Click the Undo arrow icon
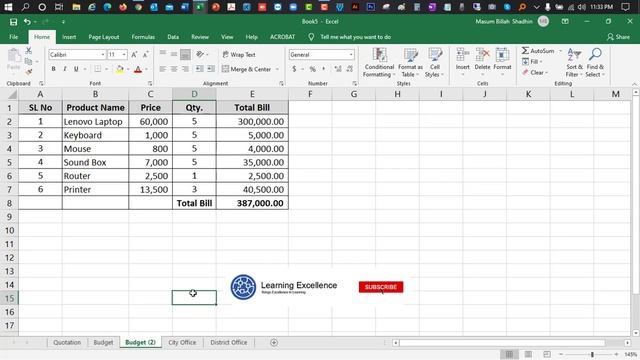Image resolution: width=640 pixels, height=360 pixels. (27, 22)
